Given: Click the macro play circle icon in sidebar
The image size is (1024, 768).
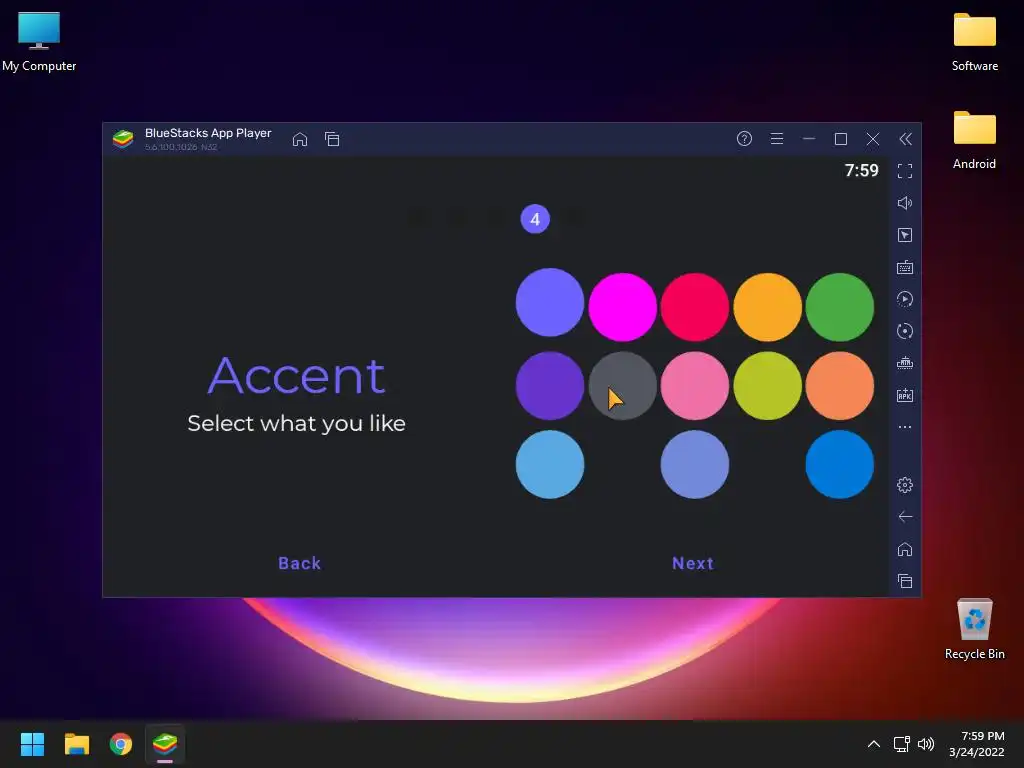Looking at the screenshot, I should coord(904,299).
